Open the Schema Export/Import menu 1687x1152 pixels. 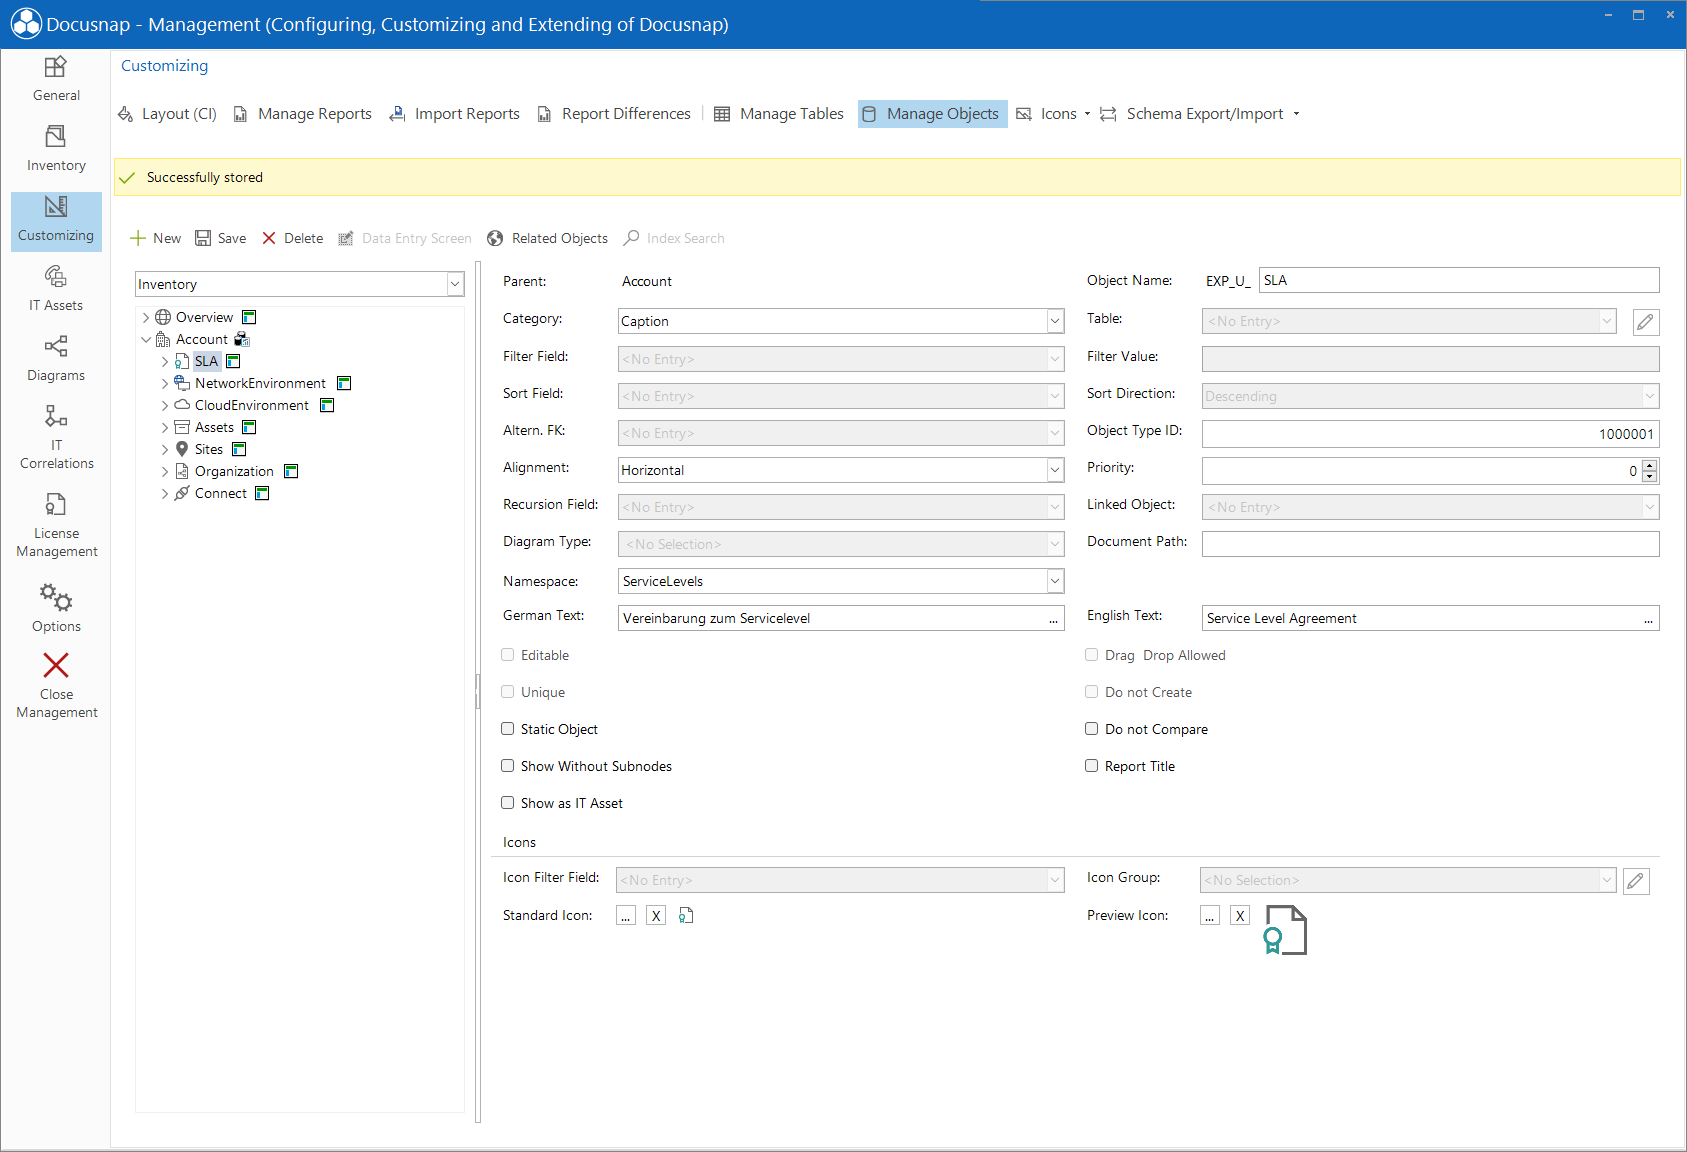tap(1200, 114)
